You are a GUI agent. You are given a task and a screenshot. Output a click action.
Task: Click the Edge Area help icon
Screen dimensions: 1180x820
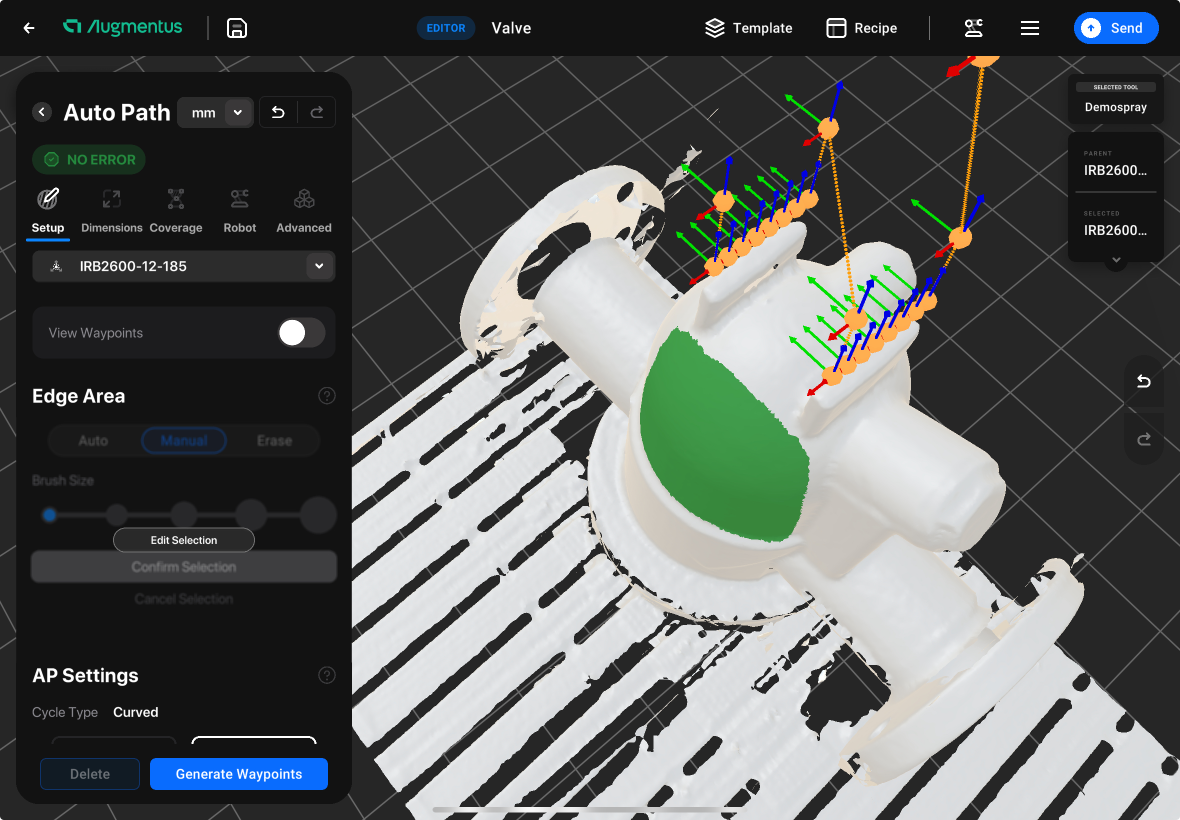(x=326, y=395)
